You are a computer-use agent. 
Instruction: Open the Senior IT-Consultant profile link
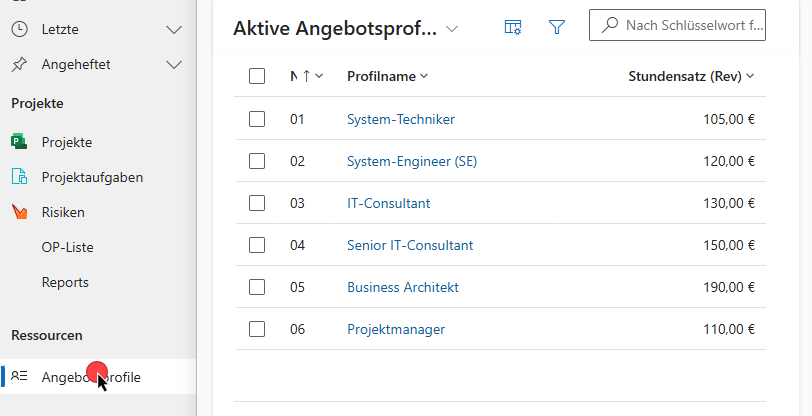(x=410, y=245)
